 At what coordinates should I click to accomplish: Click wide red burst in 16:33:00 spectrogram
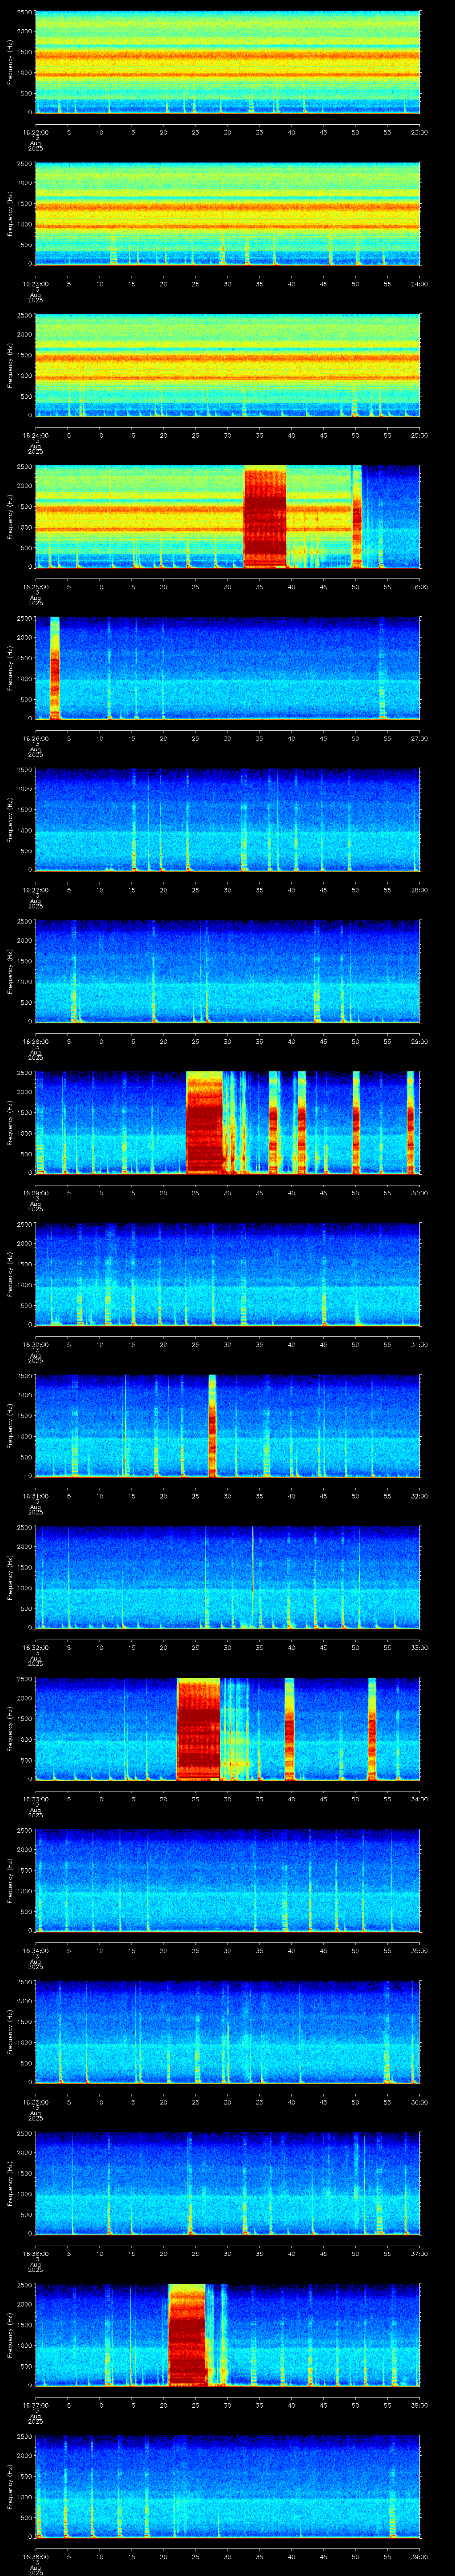[x=198, y=1729]
